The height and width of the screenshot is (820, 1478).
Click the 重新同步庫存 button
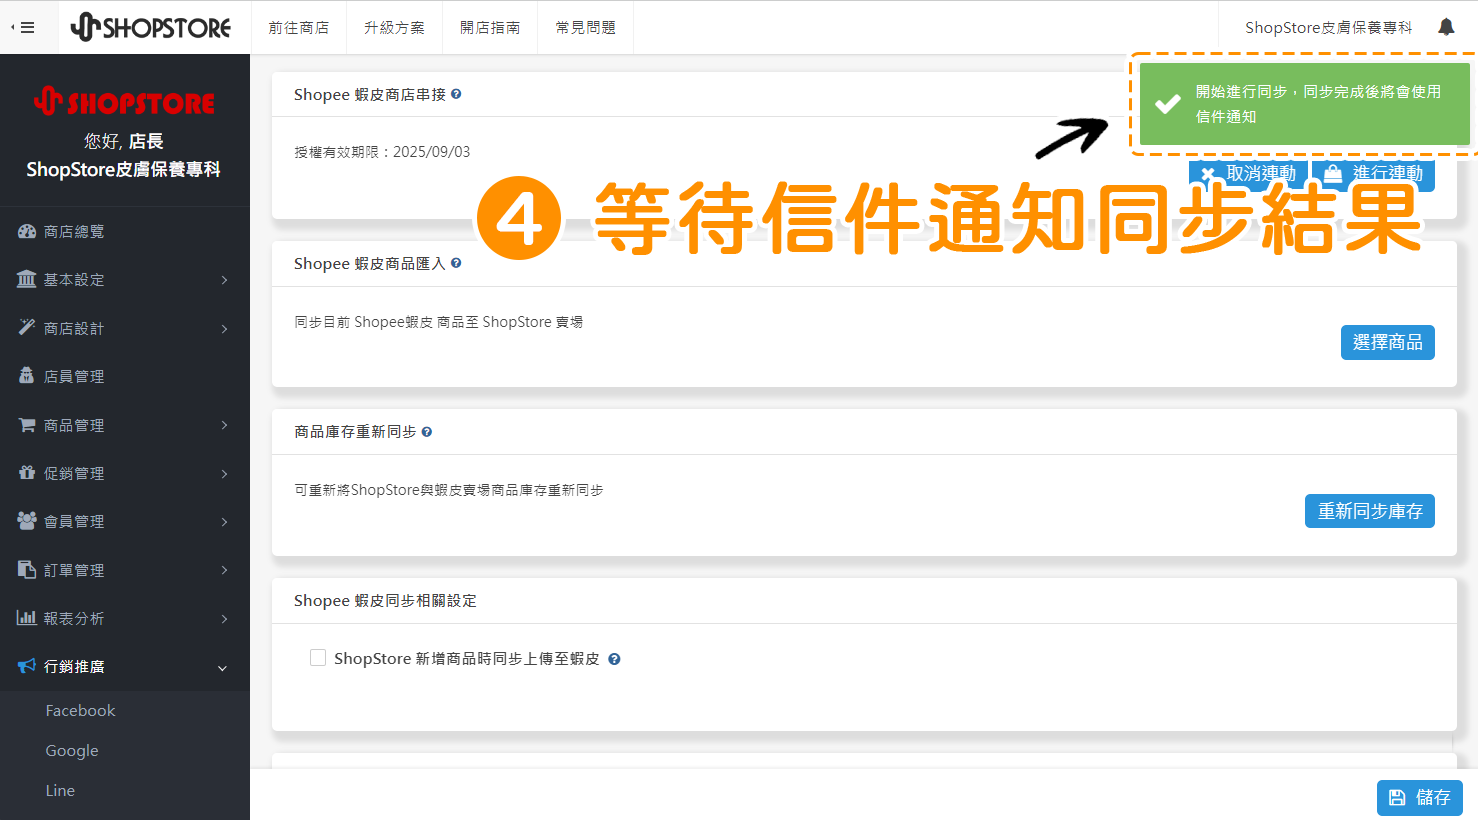point(1370,511)
